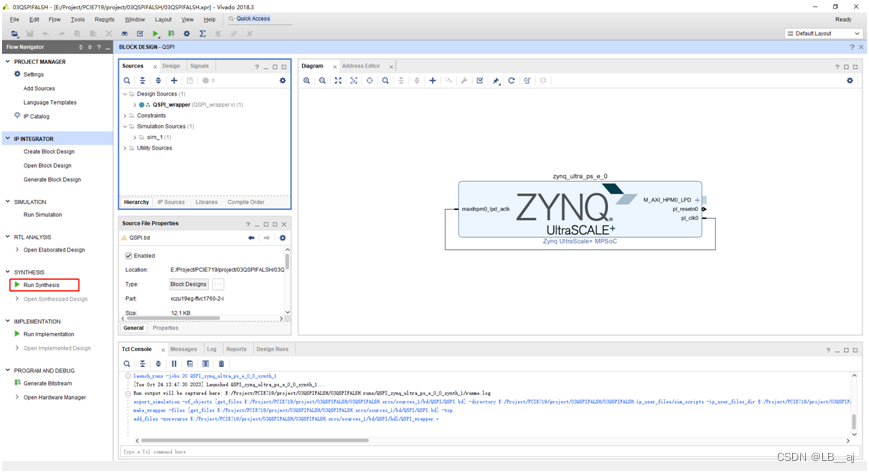Collapse all items in Sources panel
869x473 pixels.
click(x=142, y=80)
